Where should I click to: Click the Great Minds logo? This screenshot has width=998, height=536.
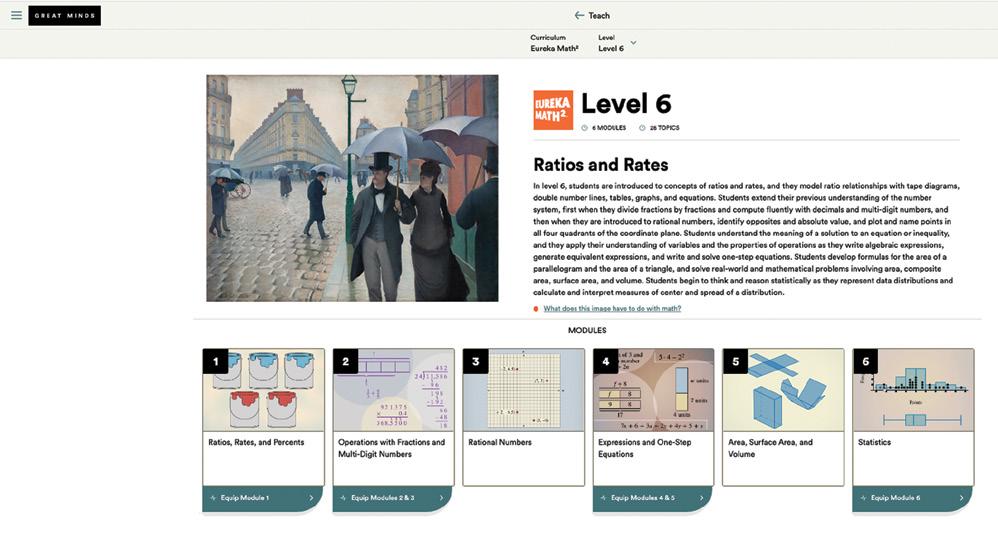point(64,16)
